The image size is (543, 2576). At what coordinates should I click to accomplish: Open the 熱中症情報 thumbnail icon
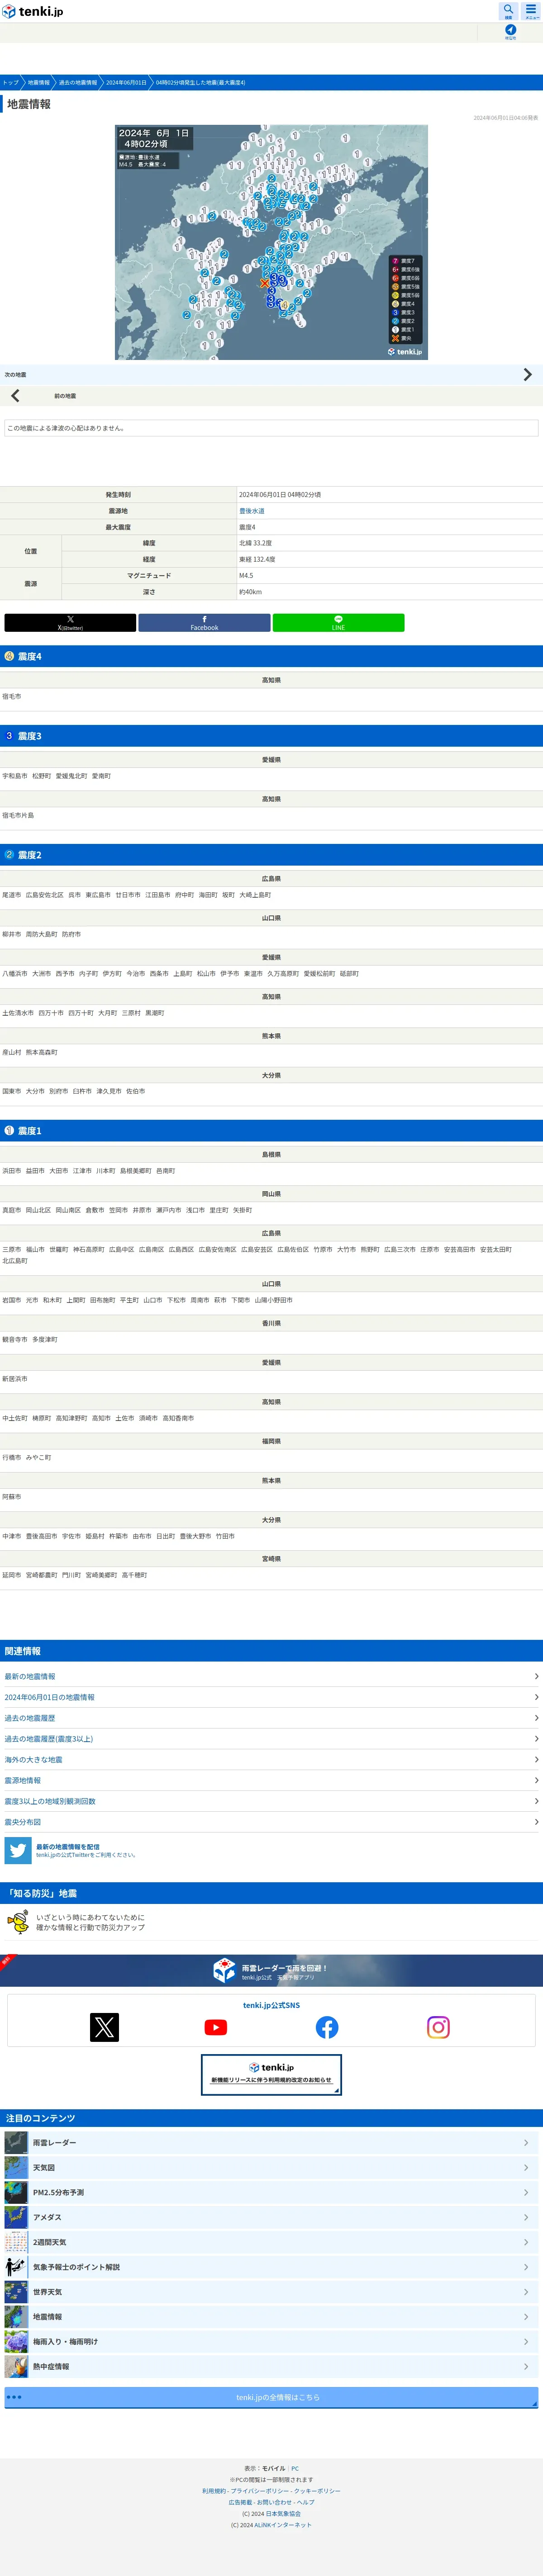(x=16, y=2366)
